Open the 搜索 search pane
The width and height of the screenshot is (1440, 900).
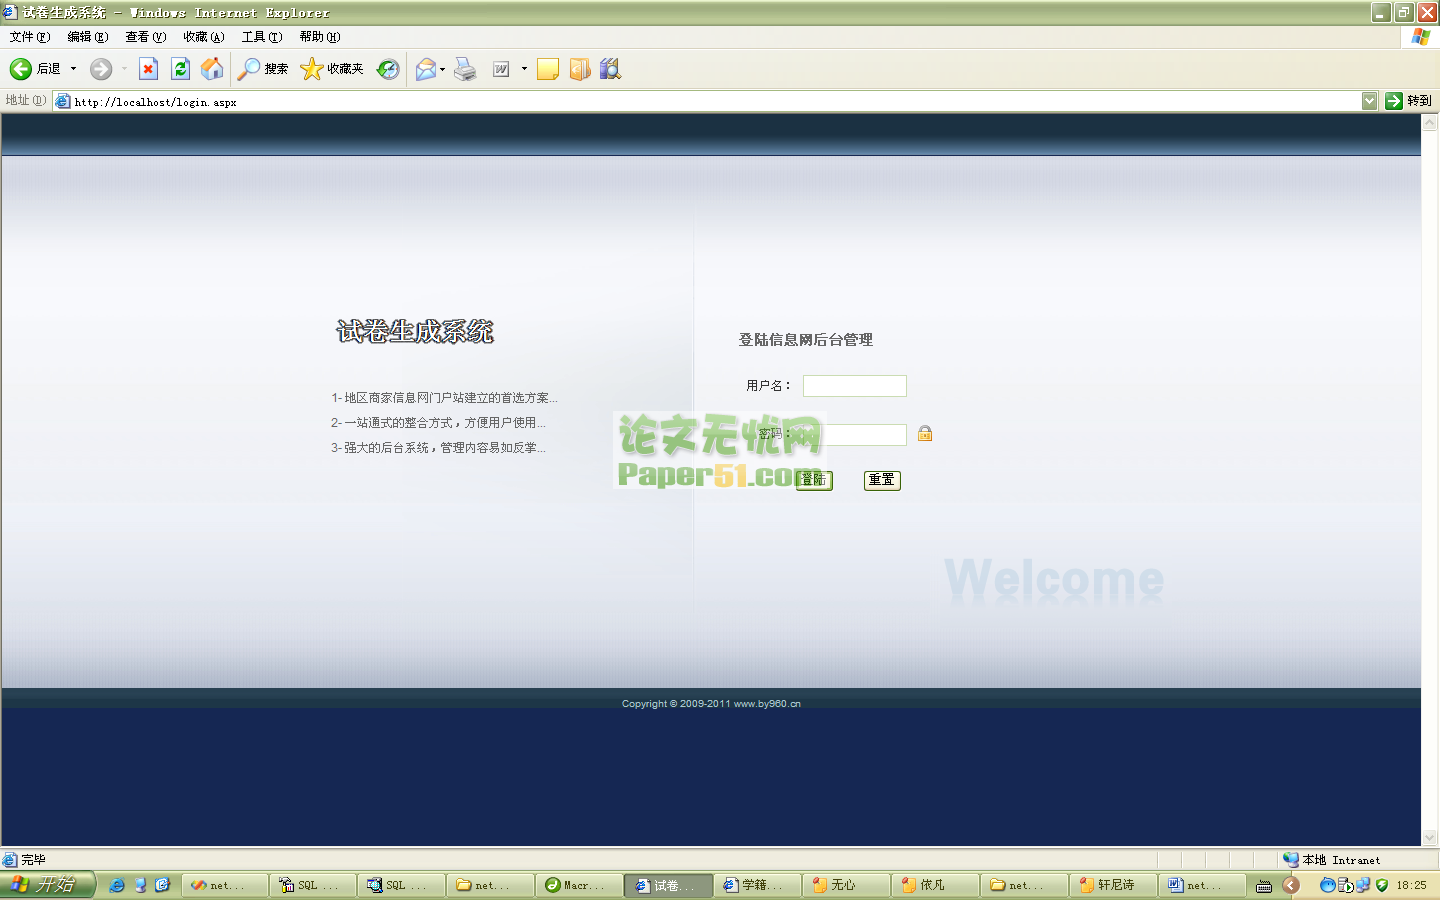(x=263, y=69)
